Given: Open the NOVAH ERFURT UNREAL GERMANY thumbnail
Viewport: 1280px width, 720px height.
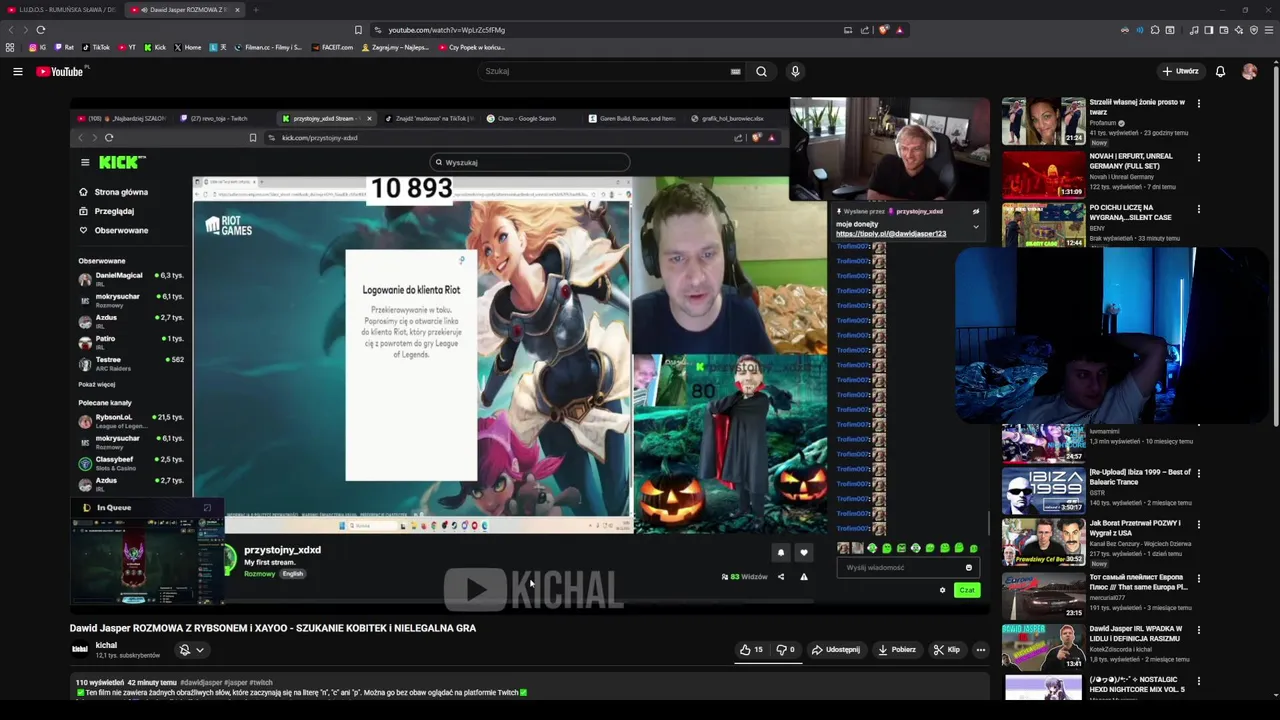Looking at the screenshot, I should tap(1043, 174).
